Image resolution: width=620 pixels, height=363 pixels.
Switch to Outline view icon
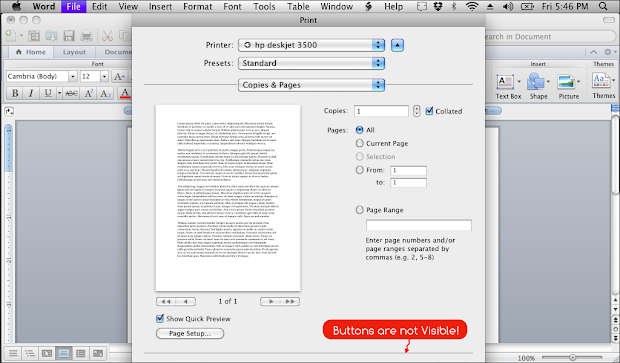coord(30,353)
